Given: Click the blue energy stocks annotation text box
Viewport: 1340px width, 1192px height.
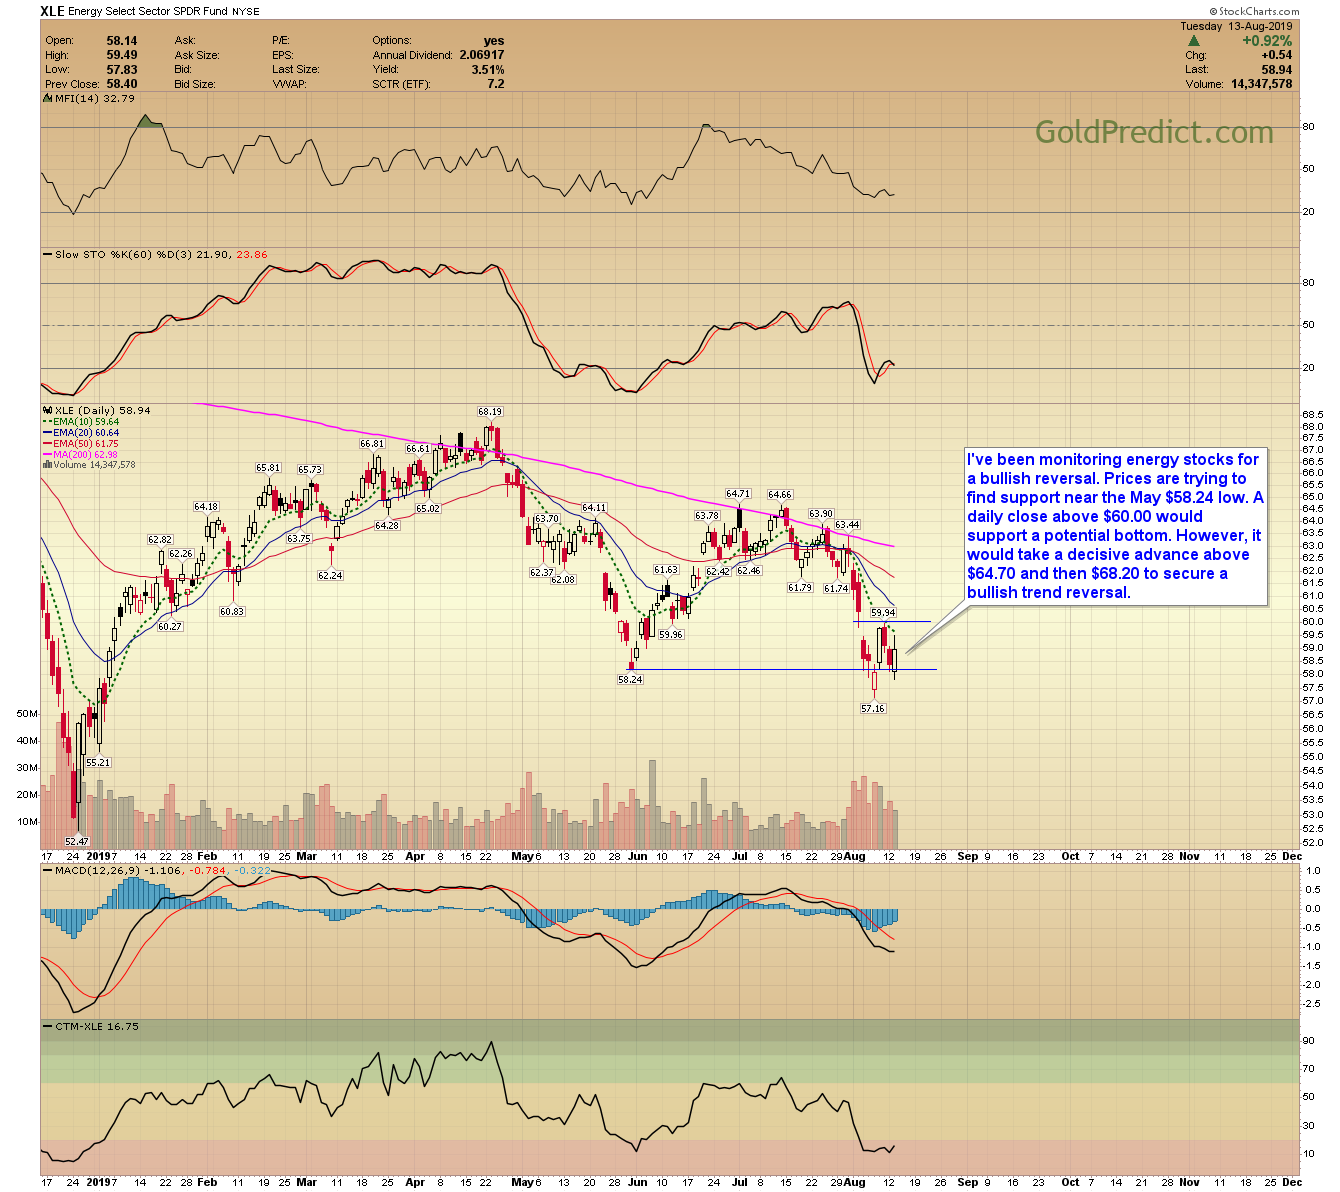Looking at the screenshot, I should click(1115, 526).
